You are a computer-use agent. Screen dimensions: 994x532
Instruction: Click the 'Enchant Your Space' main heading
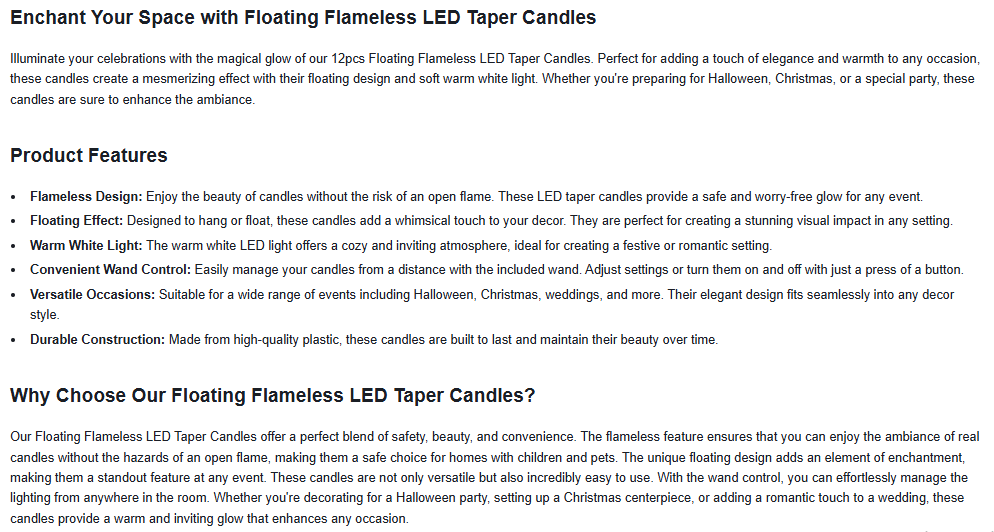pos(302,17)
